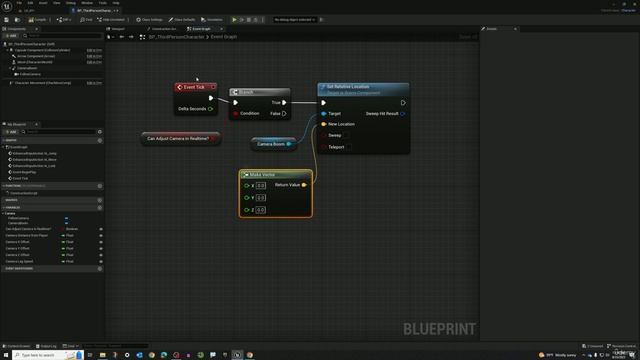Click the Browse to asset icon
Image resolution: width=640 pixels, height=360 pixels.
pyautogui.click(x=17, y=20)
